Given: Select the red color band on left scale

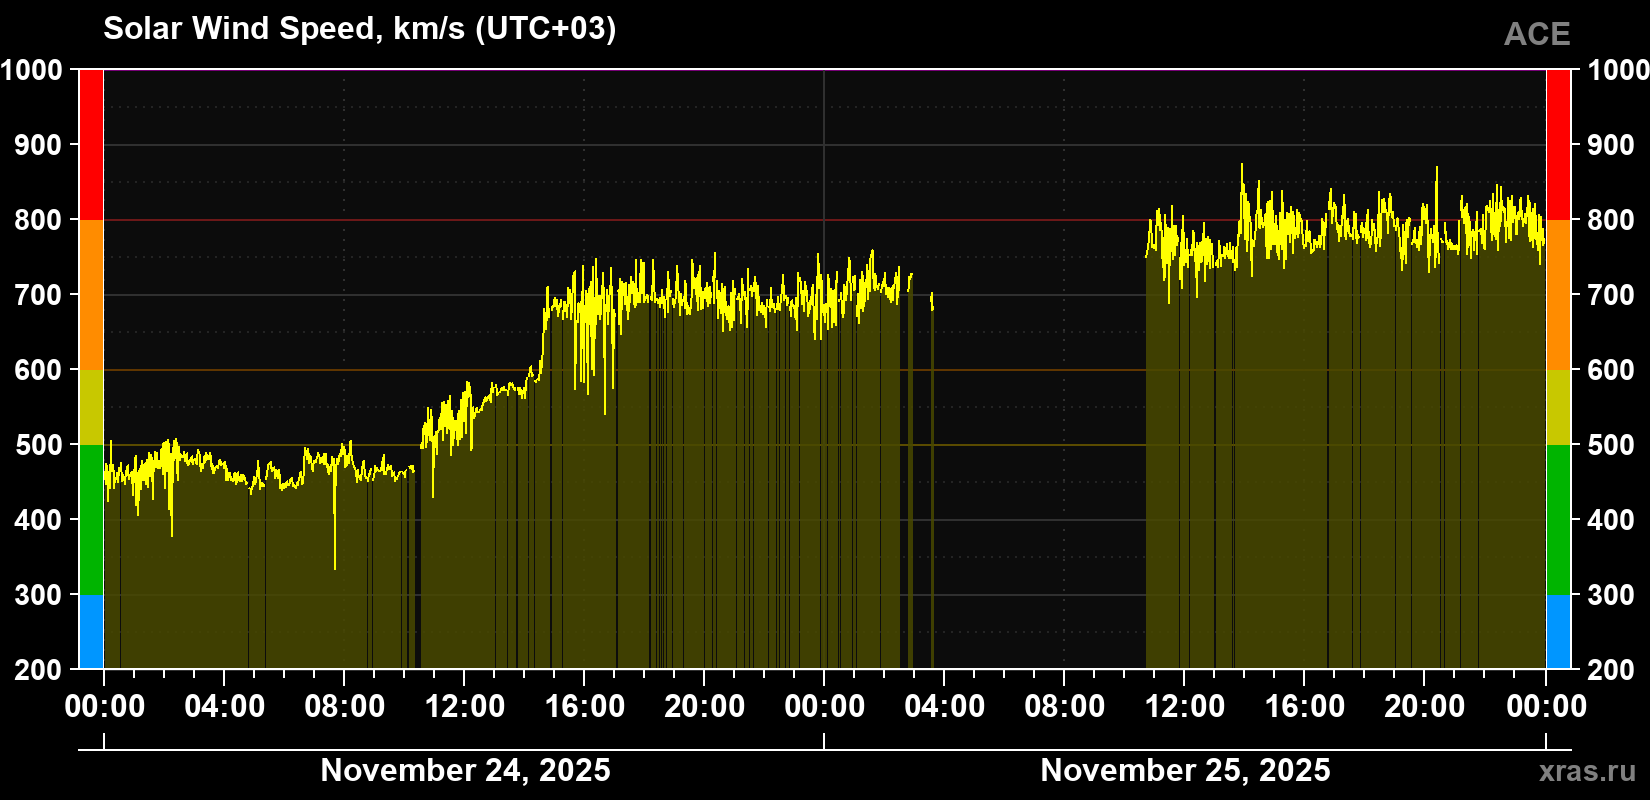Looking at the screenshot, I should (x=91, y=145).
